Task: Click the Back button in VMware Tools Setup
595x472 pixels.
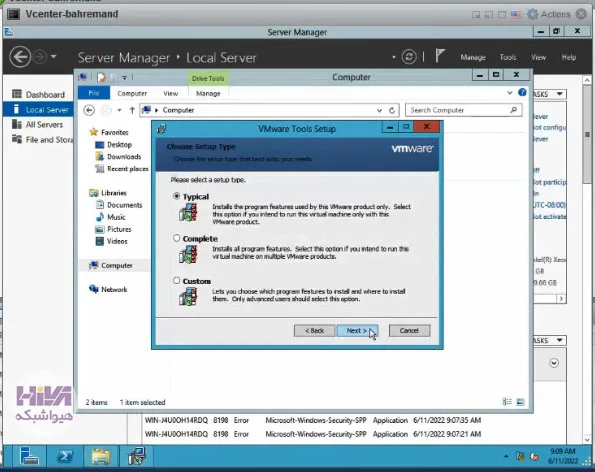Action: pos(314,330)
